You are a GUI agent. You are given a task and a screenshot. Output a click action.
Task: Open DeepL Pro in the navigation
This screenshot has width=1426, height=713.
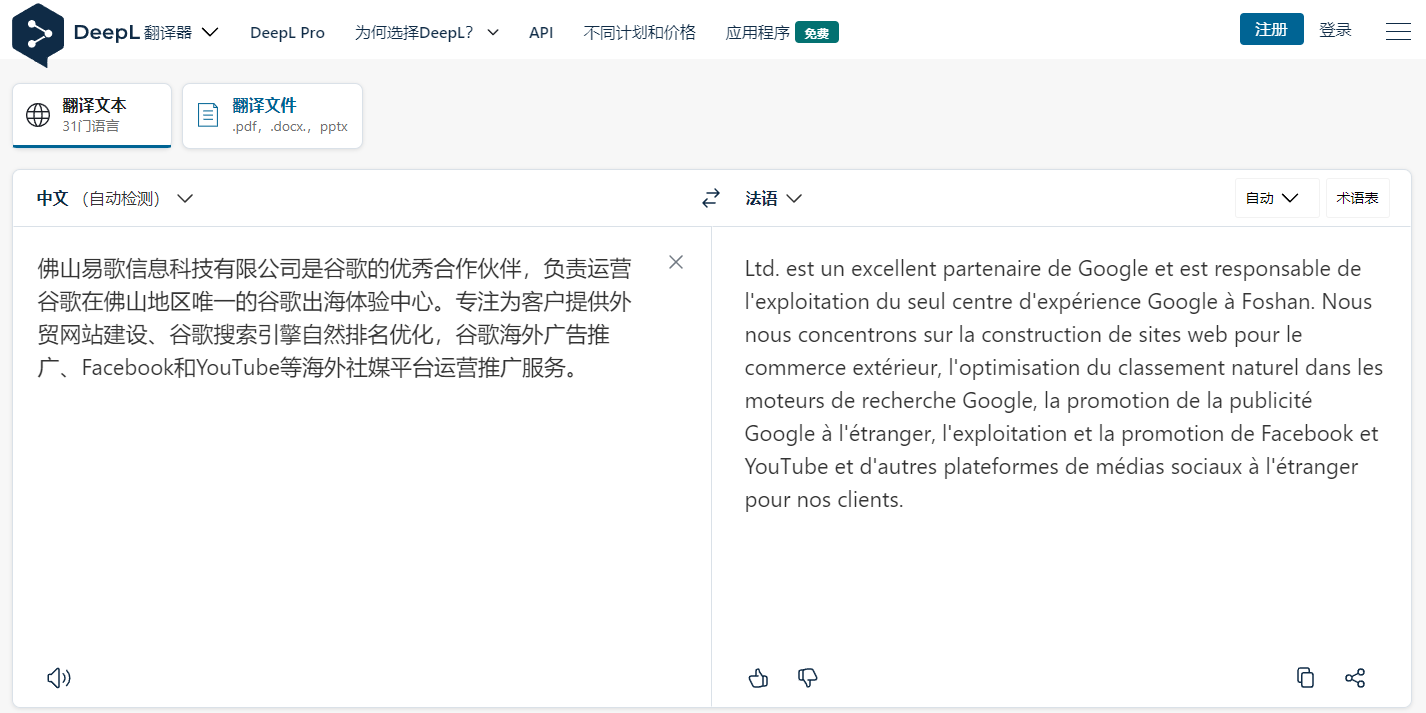click(x=287, y=32)
